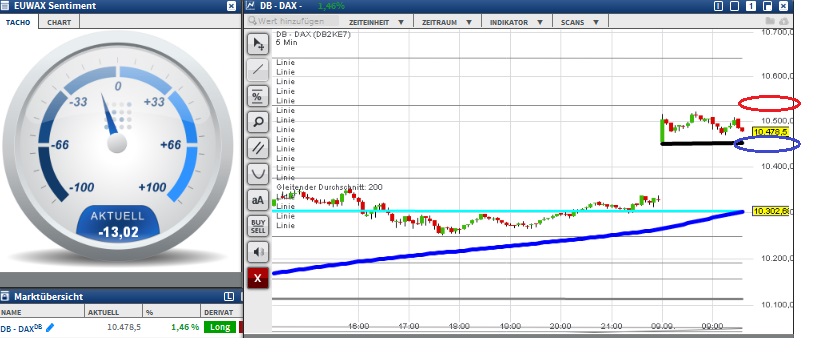Open the INDIKATOR dropdown
Image resolution: width=822 pixels, height=363 pixels.
[x=515, y=22]
